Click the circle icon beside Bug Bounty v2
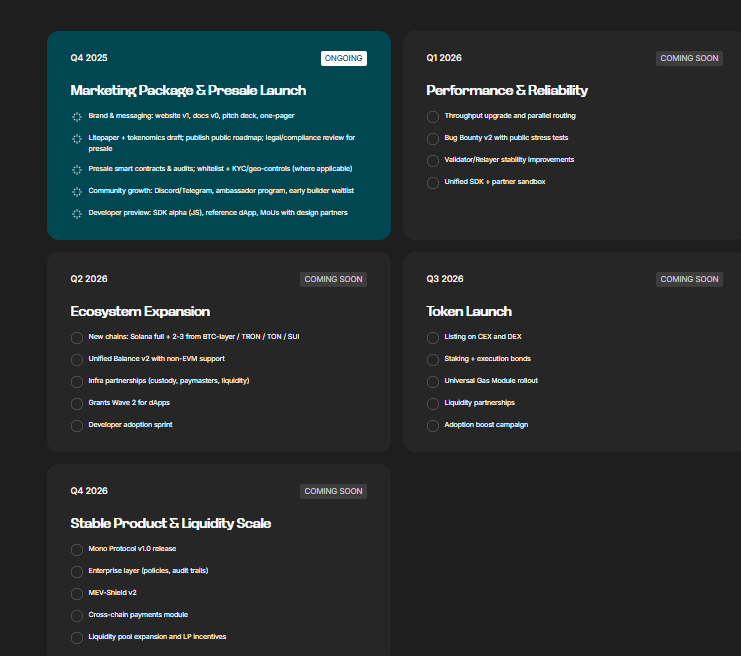 coord(433,139)
